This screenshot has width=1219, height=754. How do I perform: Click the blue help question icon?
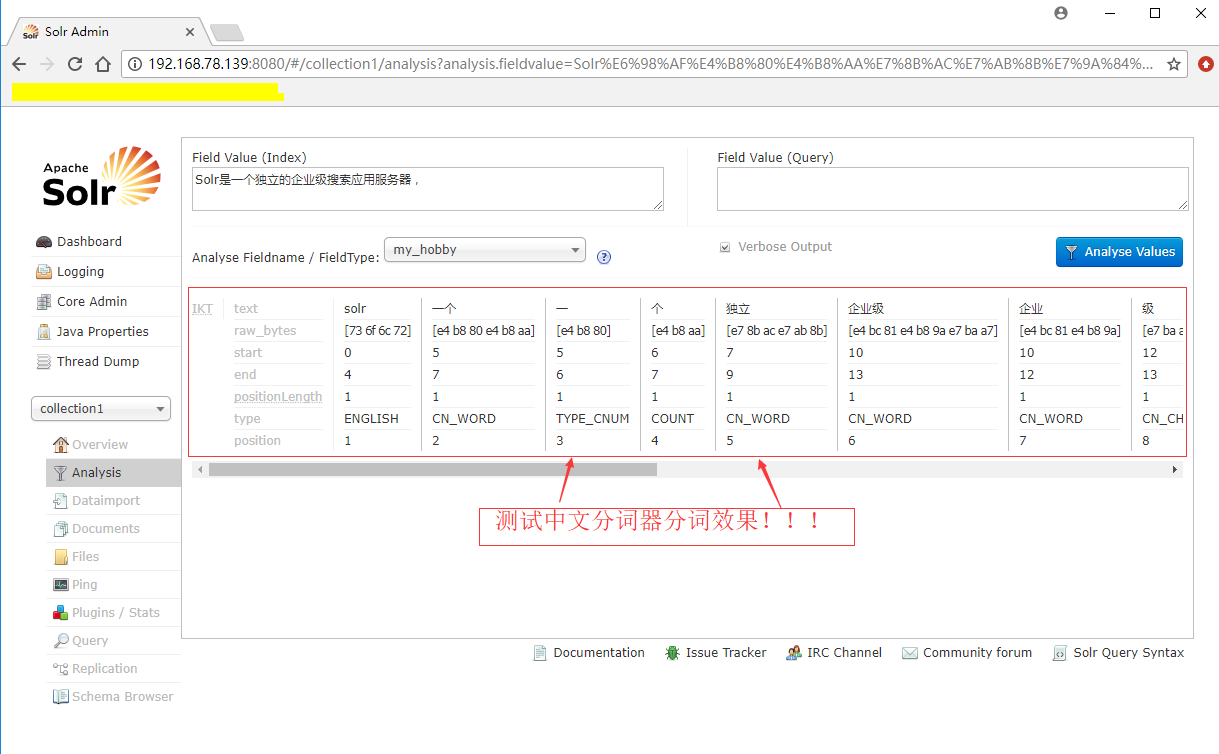click(604, 257)
